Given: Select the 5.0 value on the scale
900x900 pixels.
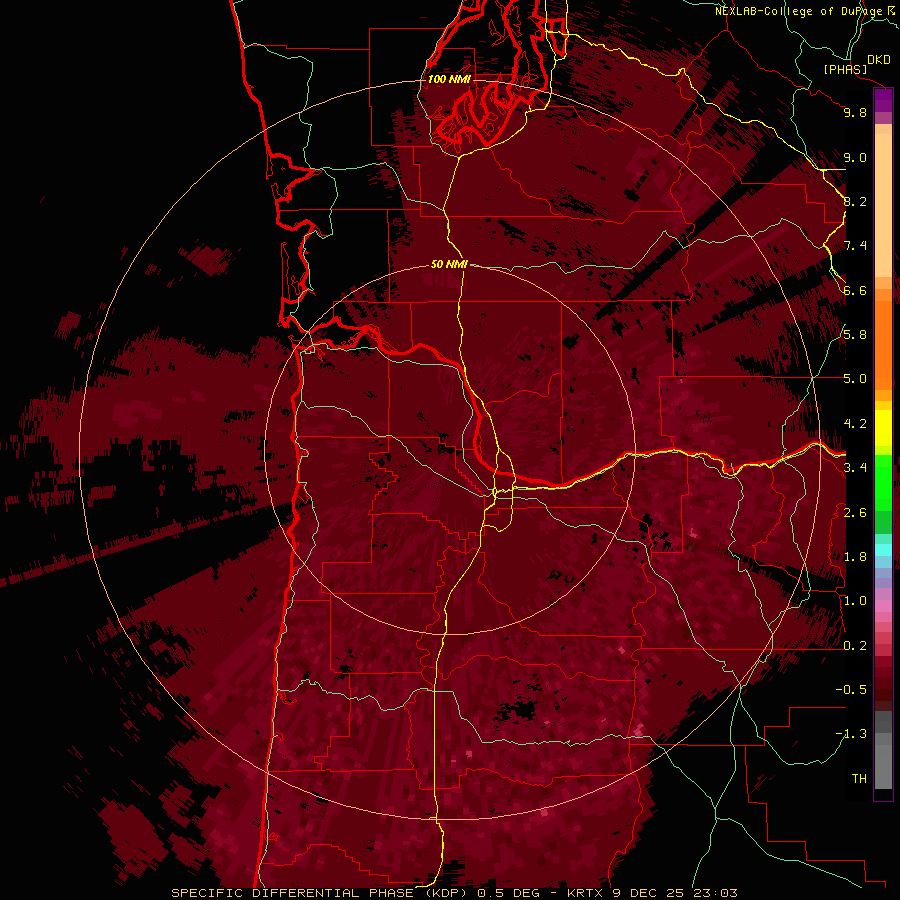Looking at the screenshot, I should (855, 379).
